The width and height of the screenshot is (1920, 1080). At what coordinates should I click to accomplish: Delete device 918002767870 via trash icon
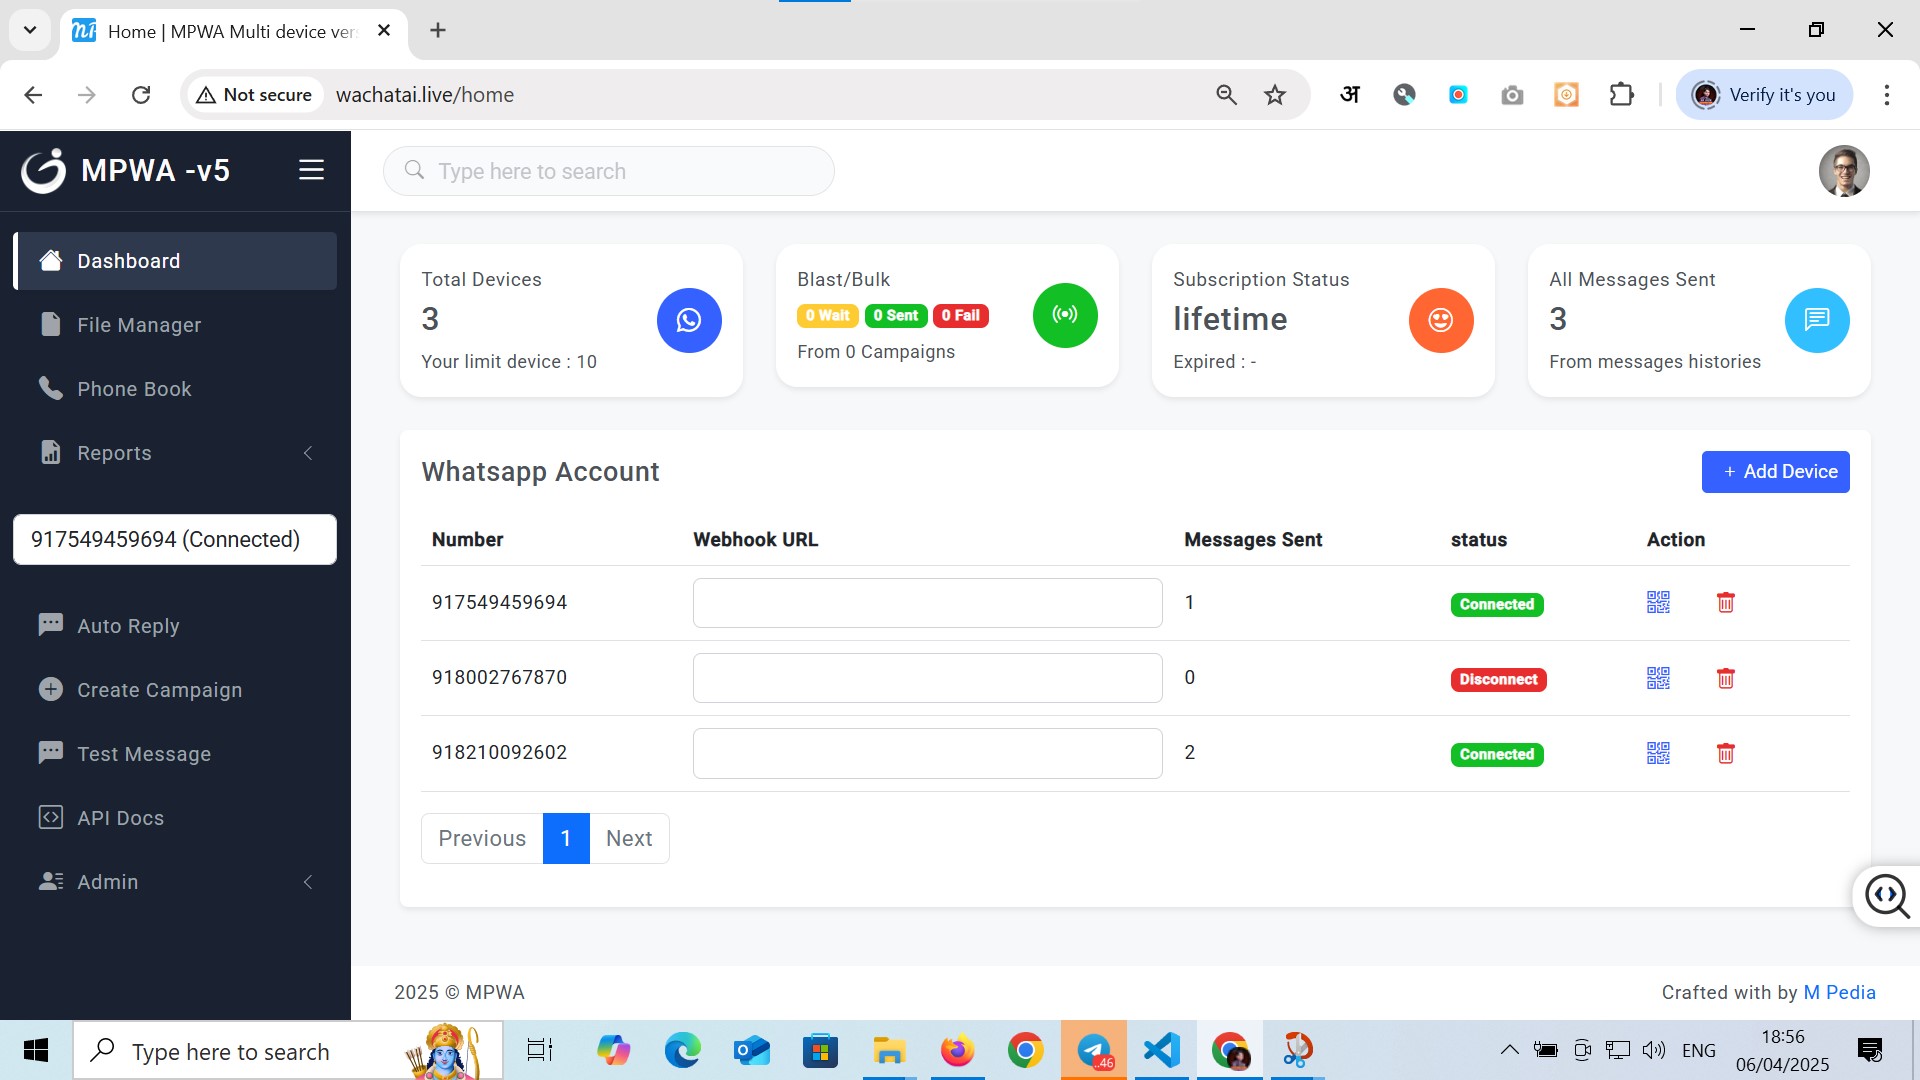(x=1725, y=678)
